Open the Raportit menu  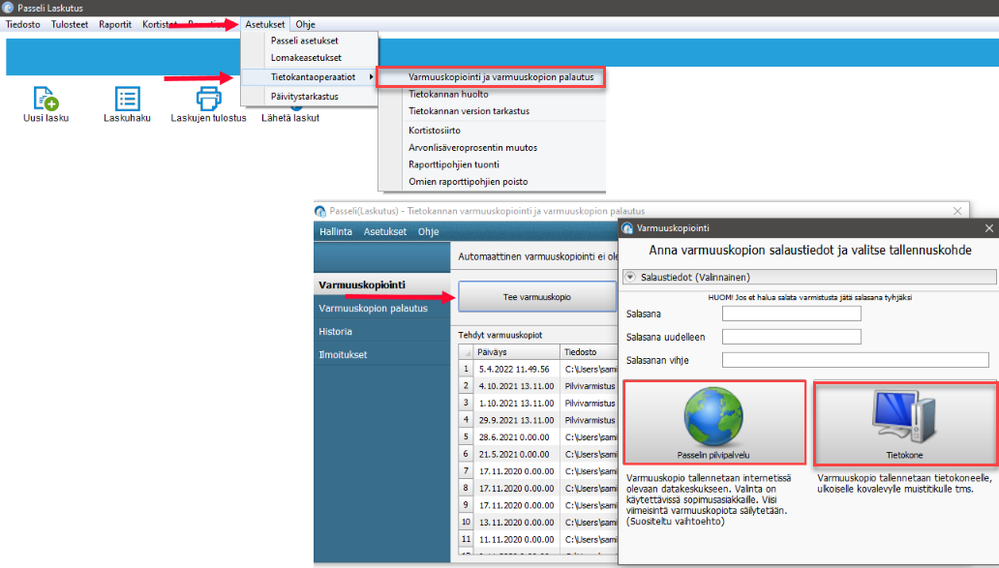115,24
